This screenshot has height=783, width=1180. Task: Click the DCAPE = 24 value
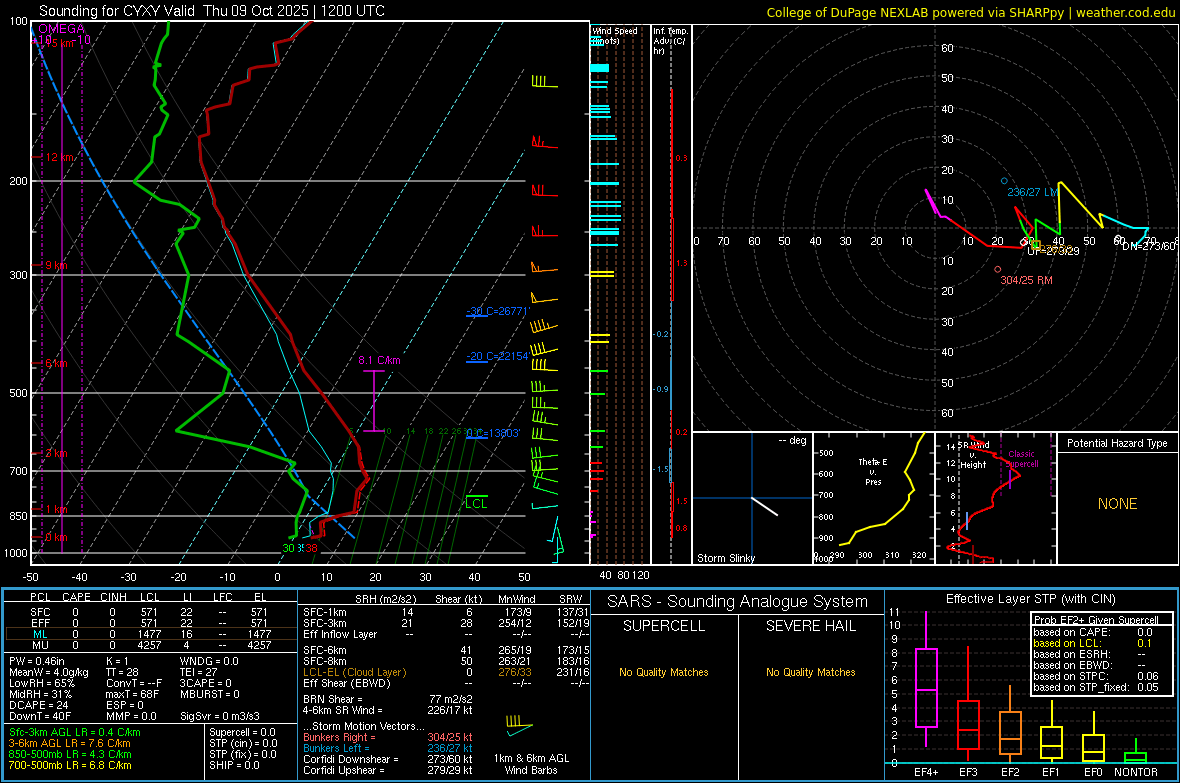click(x=39, y=705)
